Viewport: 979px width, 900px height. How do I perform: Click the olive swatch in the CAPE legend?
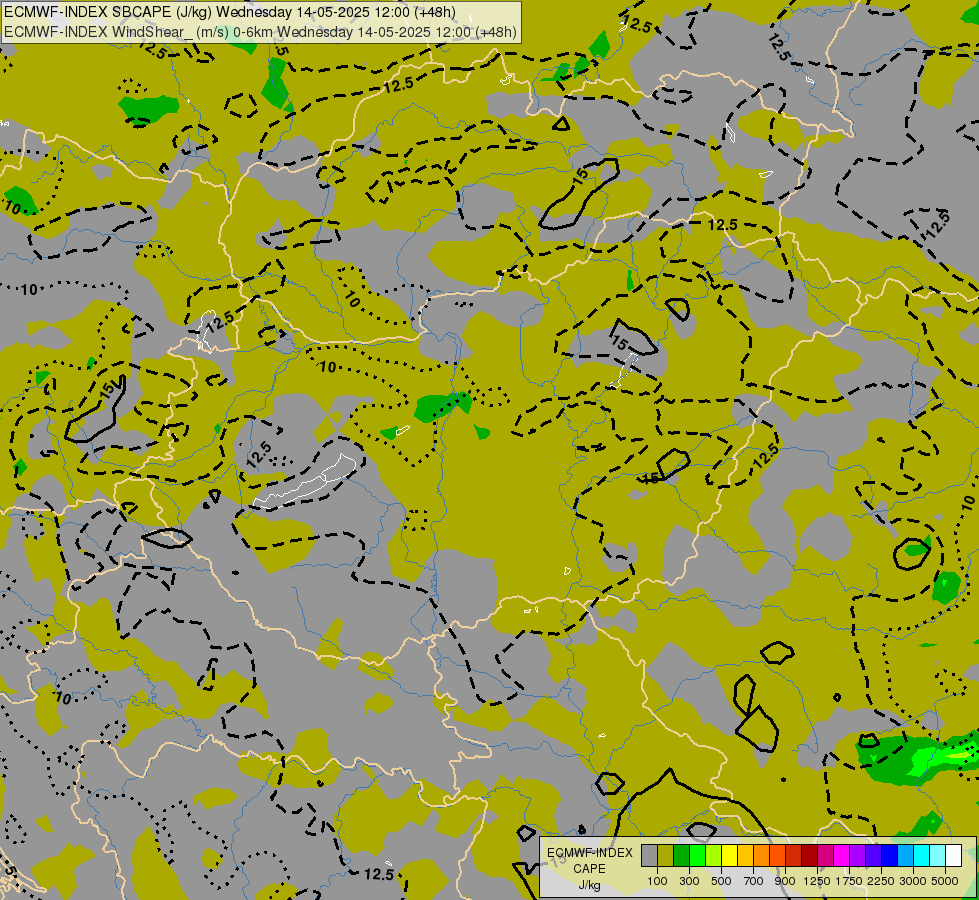[666, 855]
